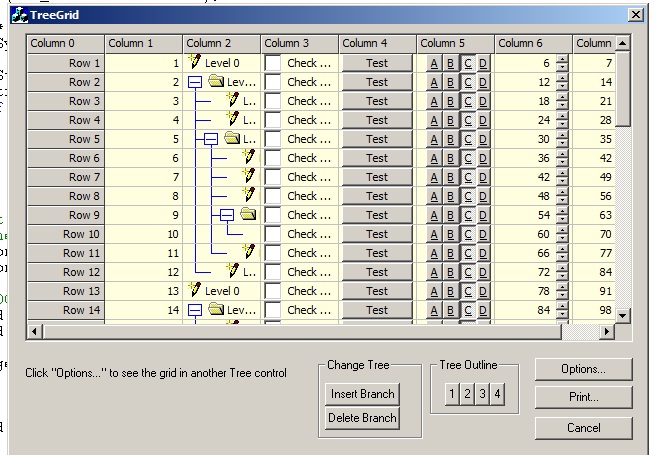Collapse the tree node in Row 2
This screenshot has height=455, width=660.
point(196,82)
